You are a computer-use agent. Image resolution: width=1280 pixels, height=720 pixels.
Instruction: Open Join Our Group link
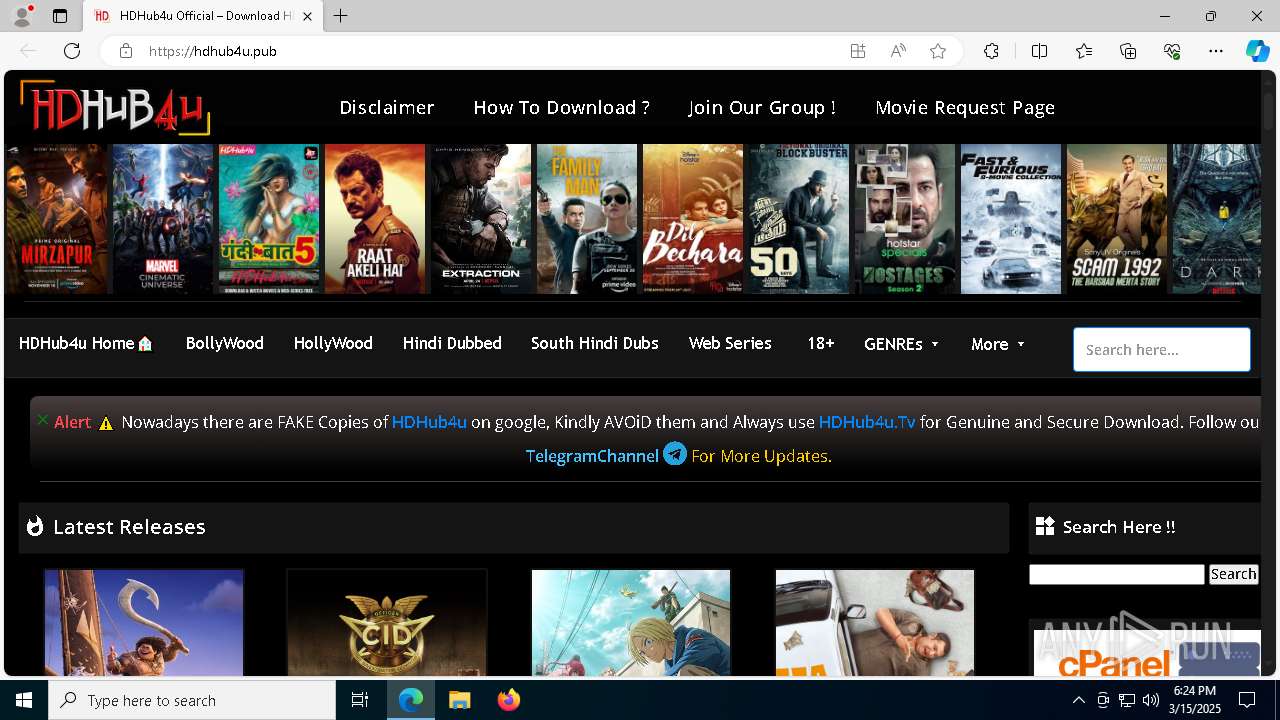(762, 107)
